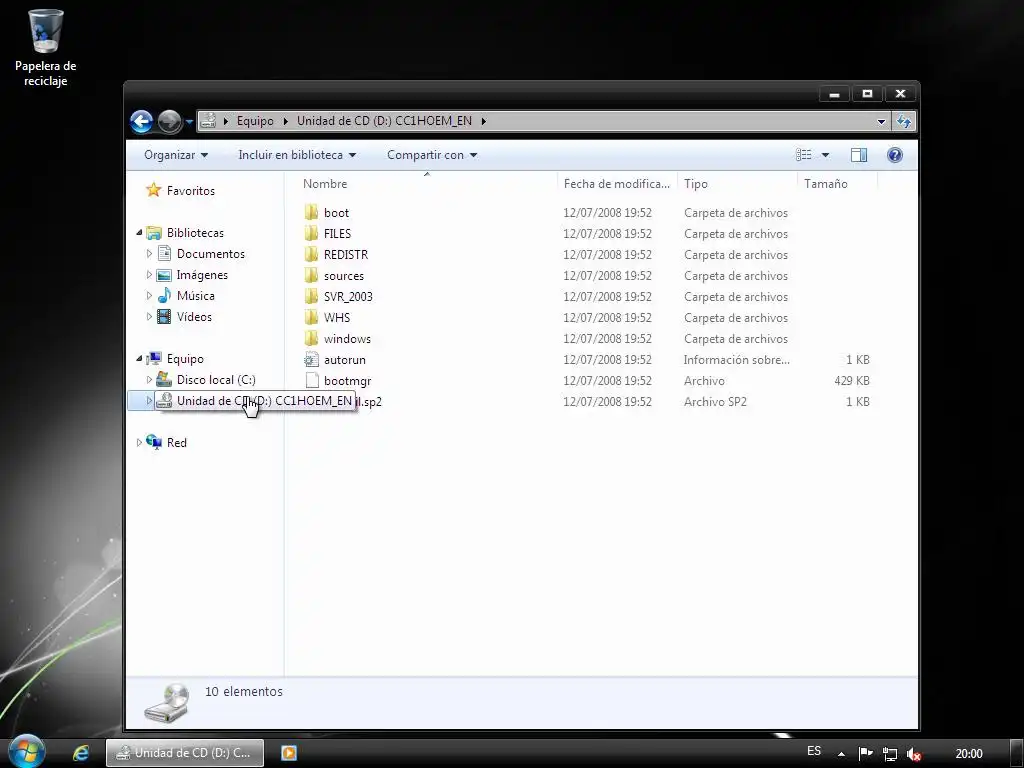The image size is (1024, 768).
Task: Click the ES language indicator
Action: (x=814, y=751)
